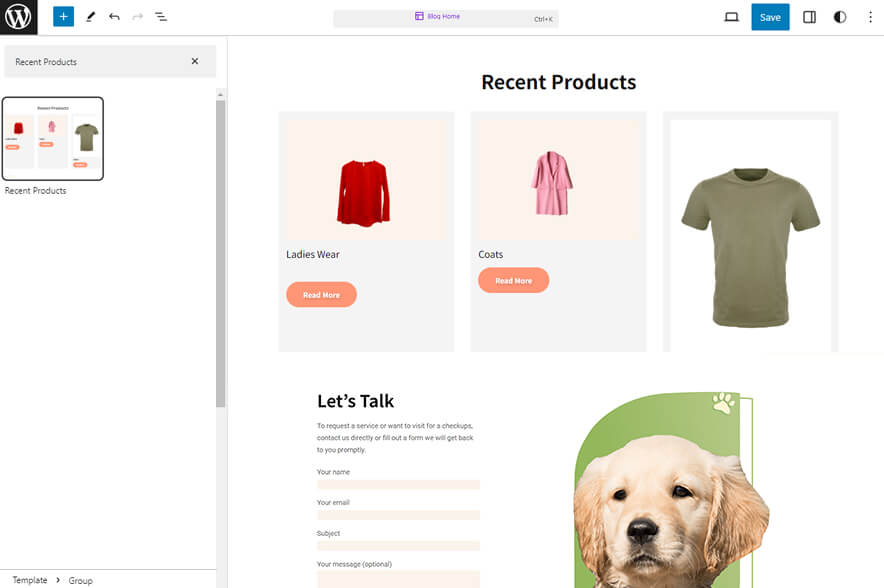This screenshot has height=588, width=884.
Task: Click Read More under Coats
Action: (x=513, y=280)
